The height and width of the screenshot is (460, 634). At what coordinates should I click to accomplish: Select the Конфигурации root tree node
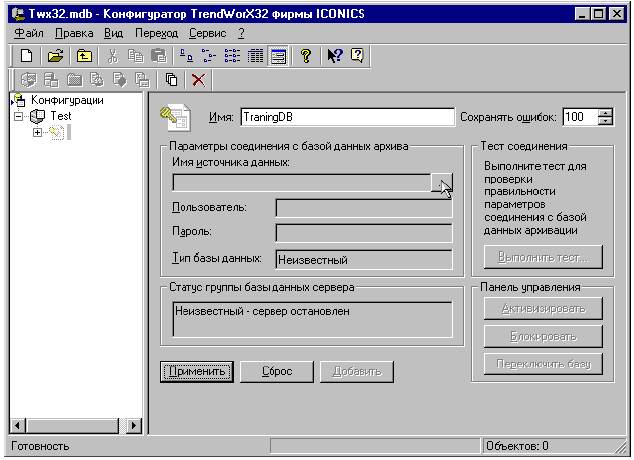tap(67, 100)
